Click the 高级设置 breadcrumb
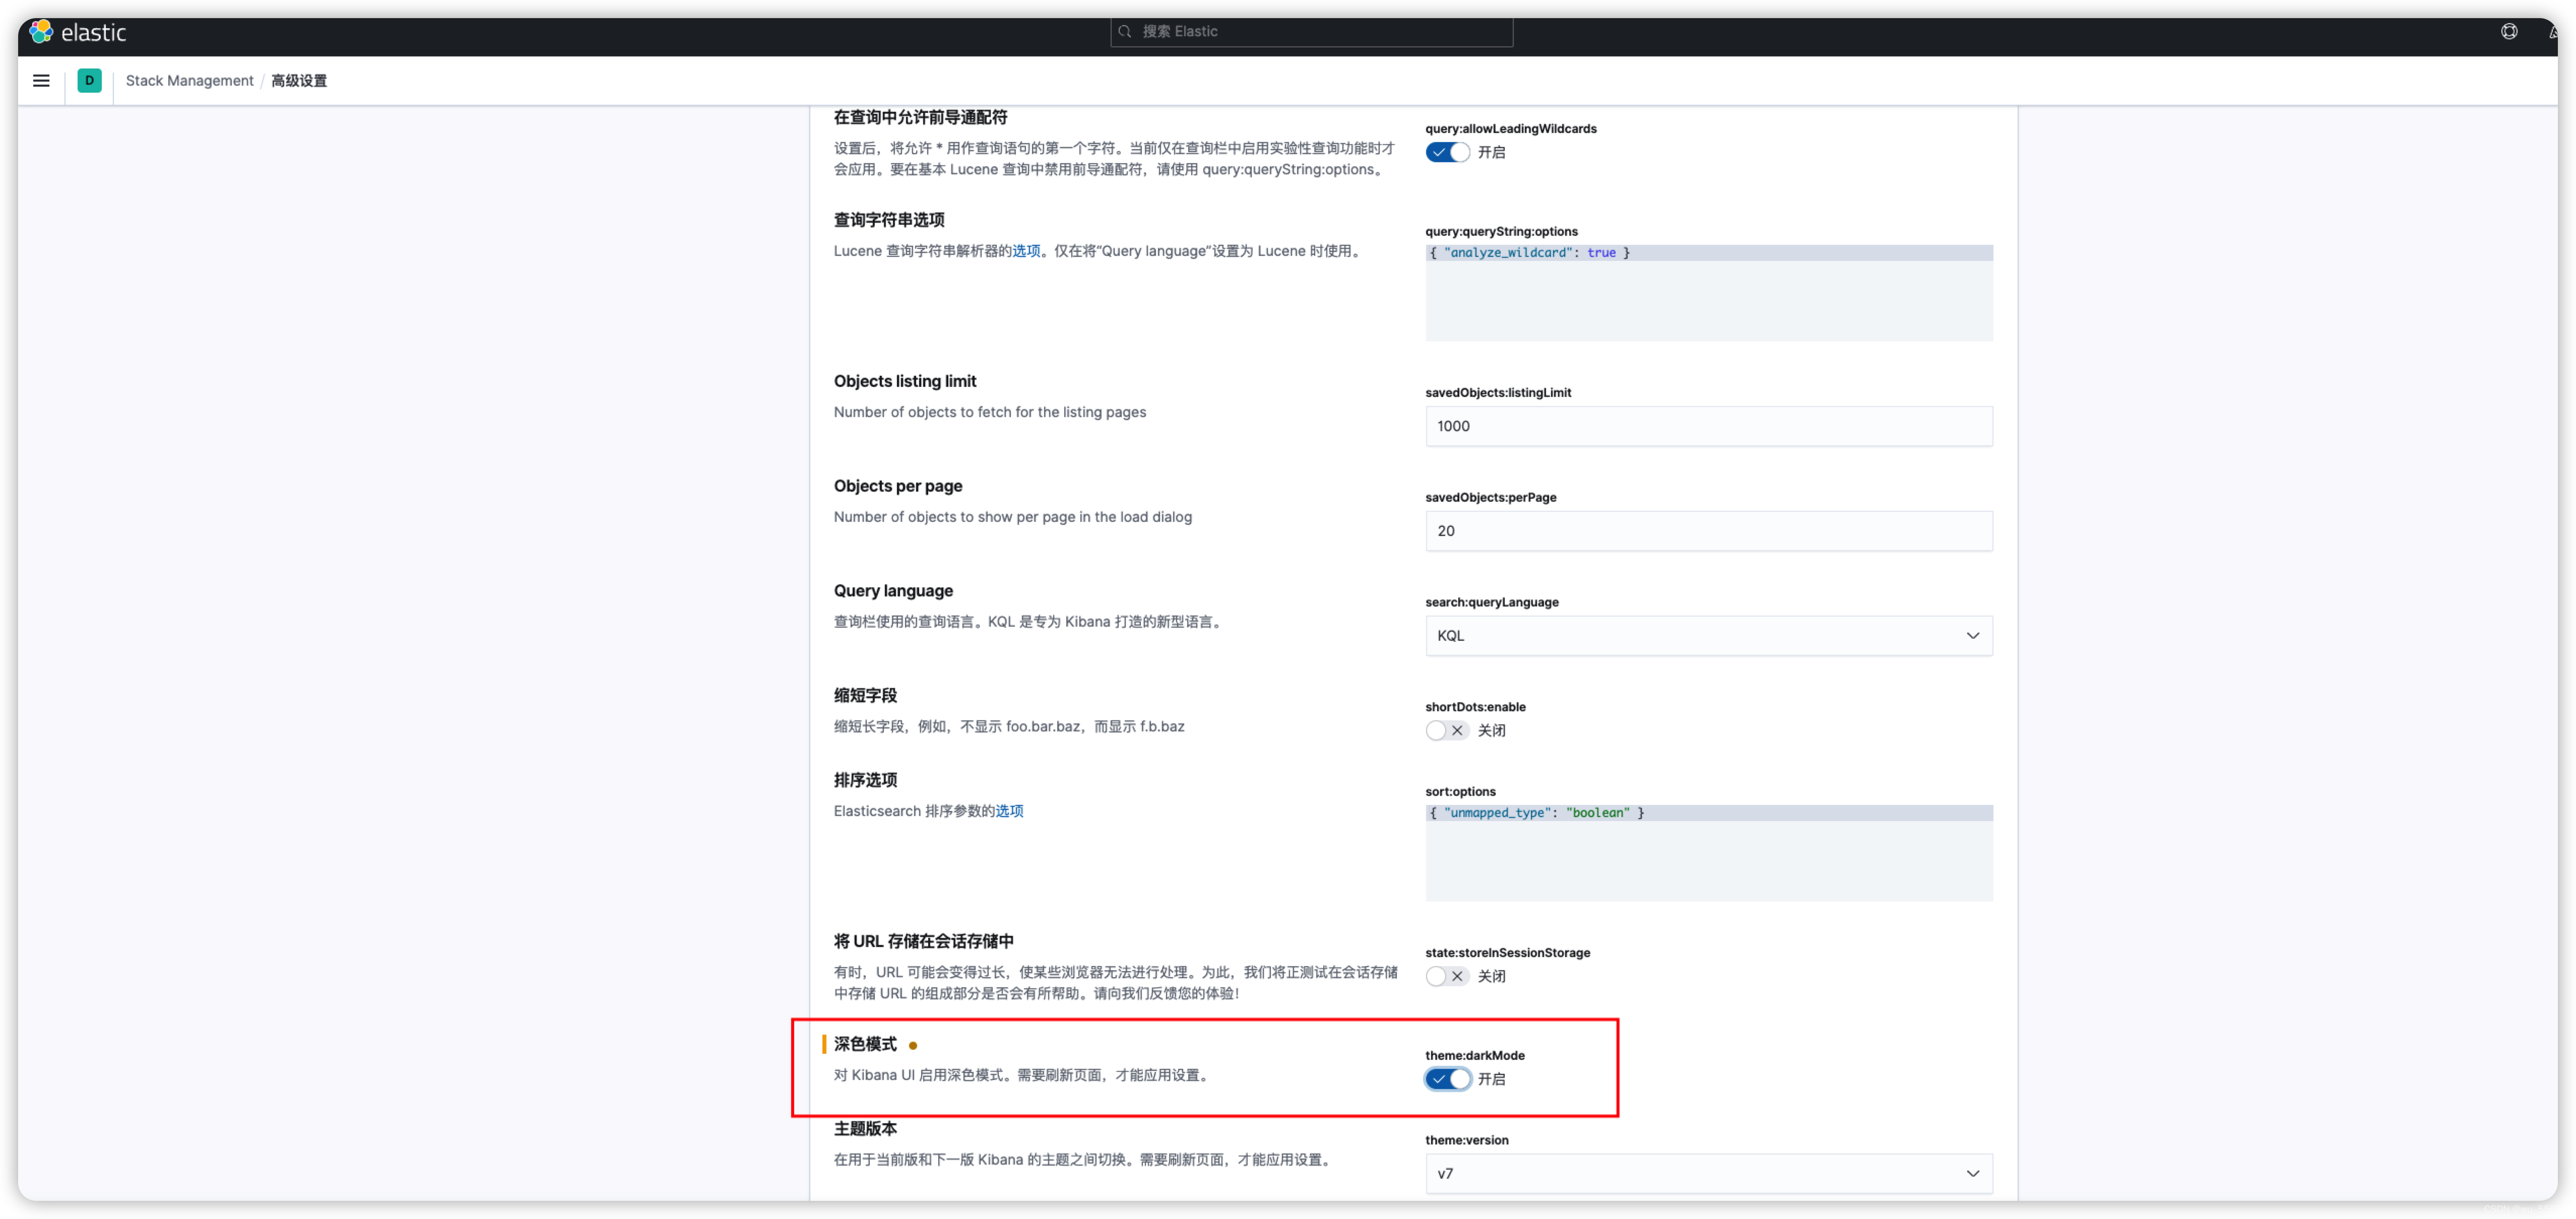This screenshot has height=1219, width=2576. click(298, 81)
